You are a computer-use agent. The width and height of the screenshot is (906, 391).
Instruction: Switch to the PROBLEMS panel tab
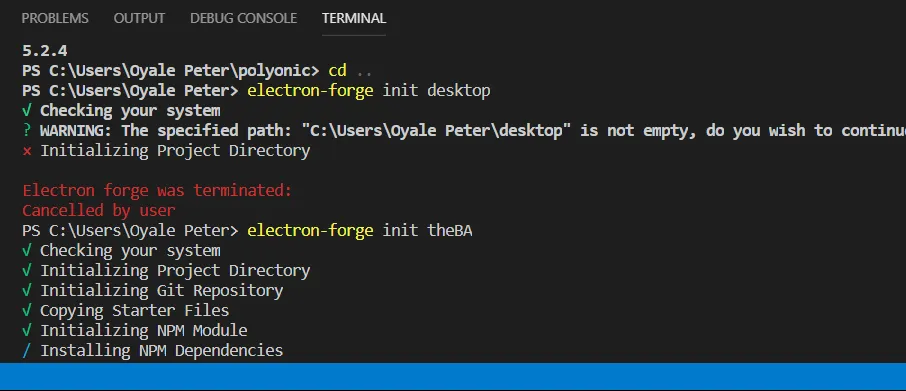point(55,18)
